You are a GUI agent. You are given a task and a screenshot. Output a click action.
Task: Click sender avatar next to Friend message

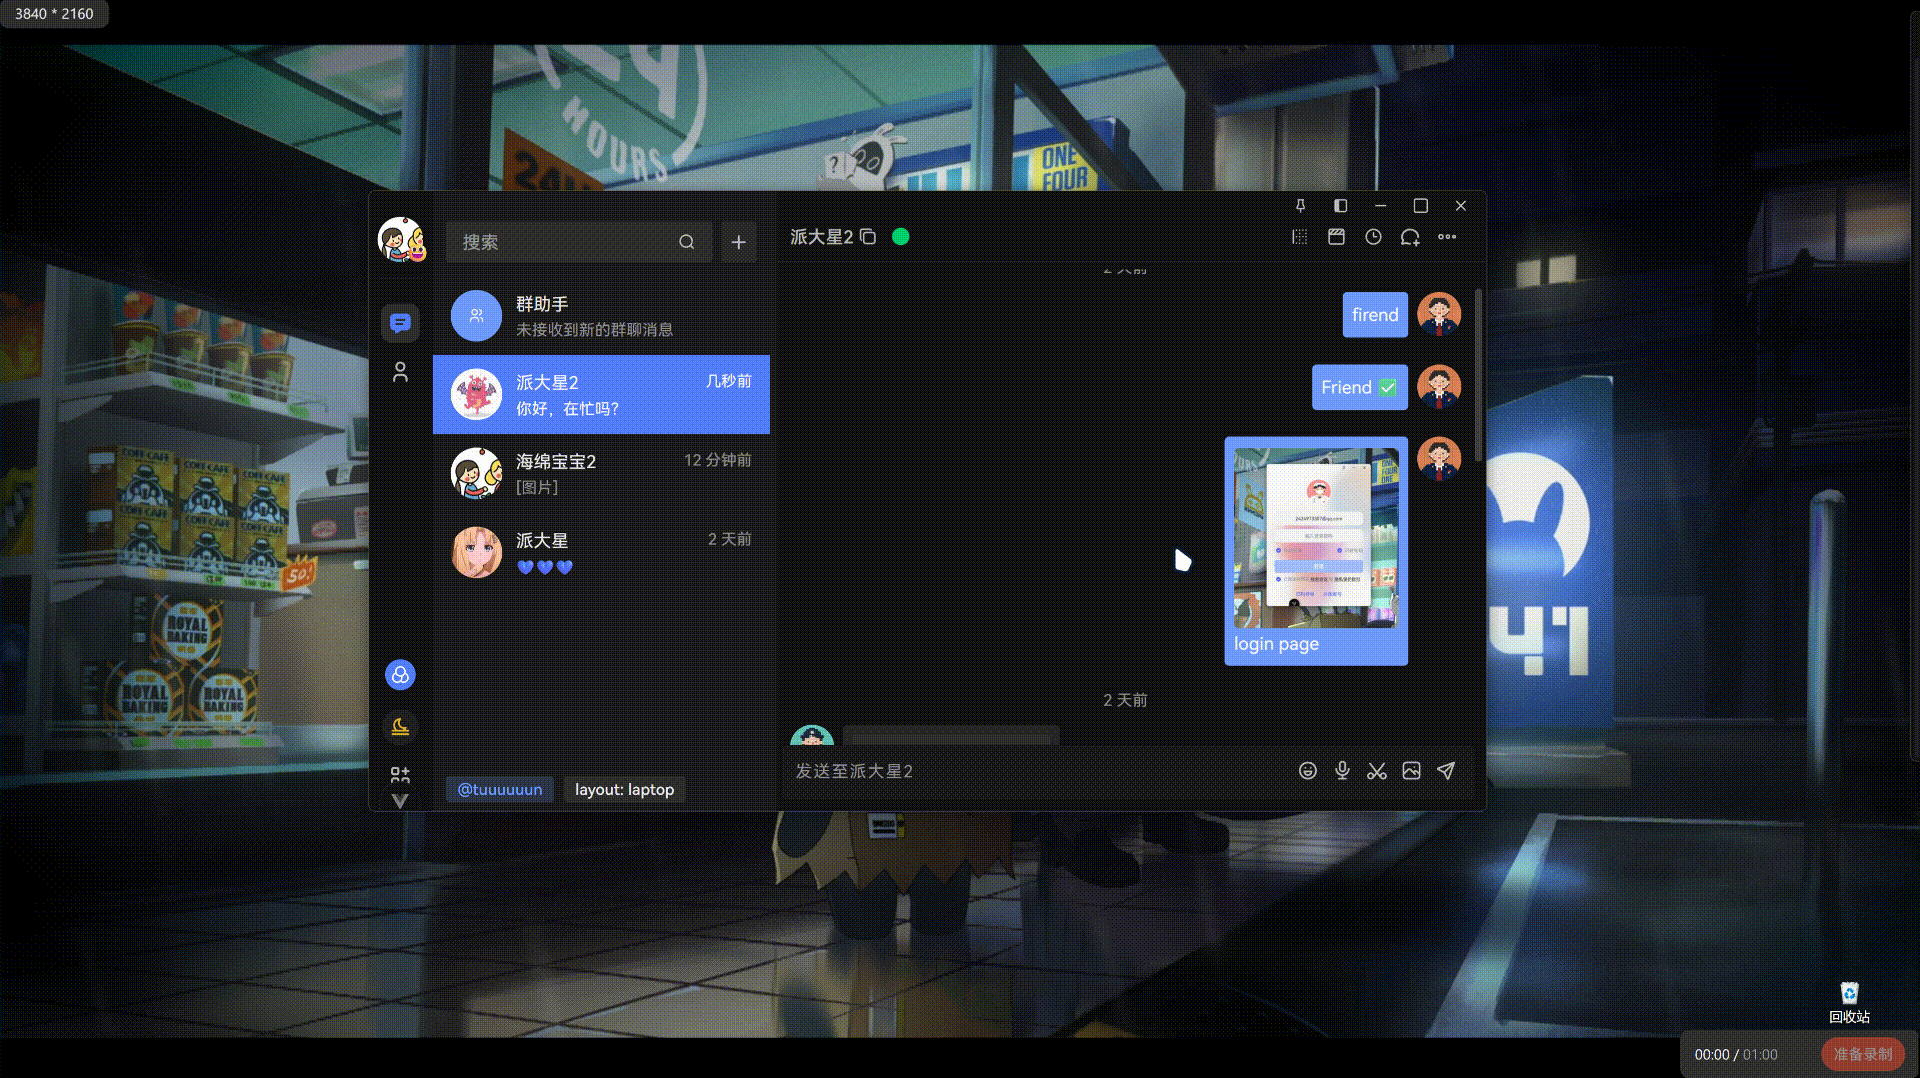[x=1439, y=386]
